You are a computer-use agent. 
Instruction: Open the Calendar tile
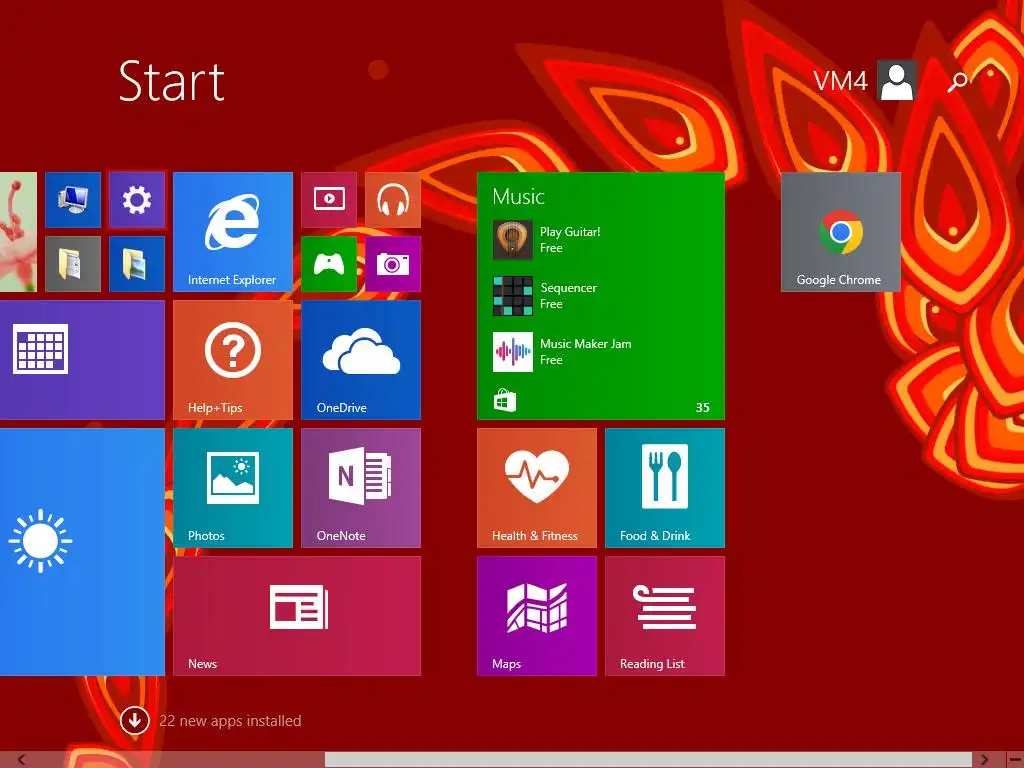pyautogui.click(x=82, y=360)
